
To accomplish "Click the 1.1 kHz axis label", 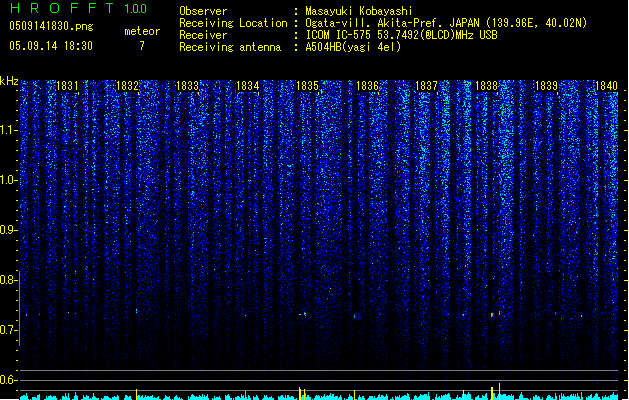I will (x=8, y=130).
